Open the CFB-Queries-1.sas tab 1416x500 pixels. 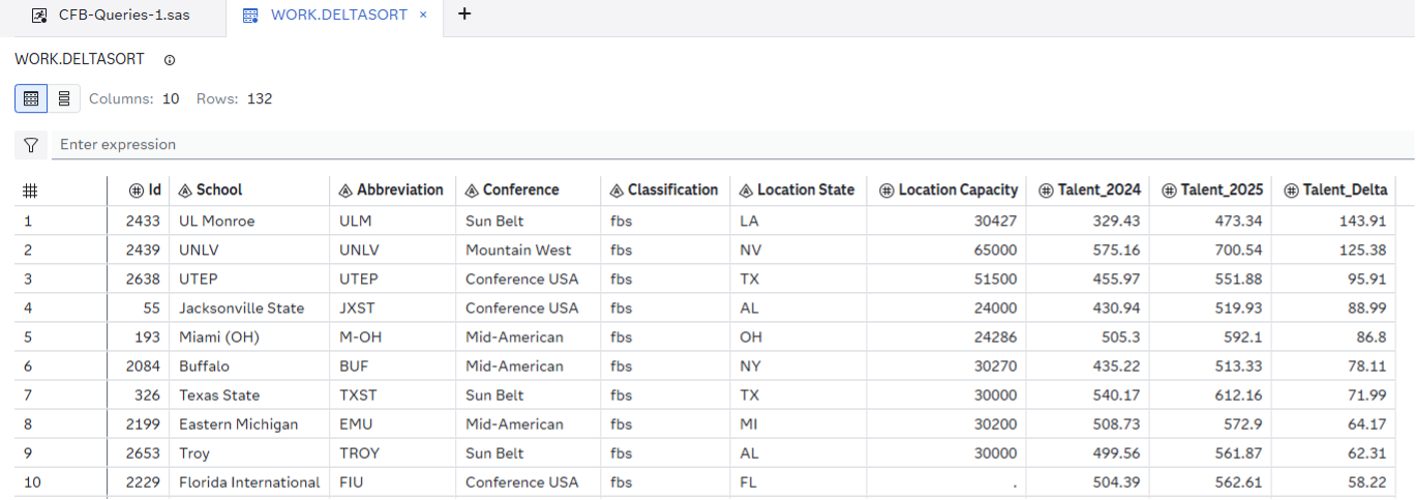124,15
